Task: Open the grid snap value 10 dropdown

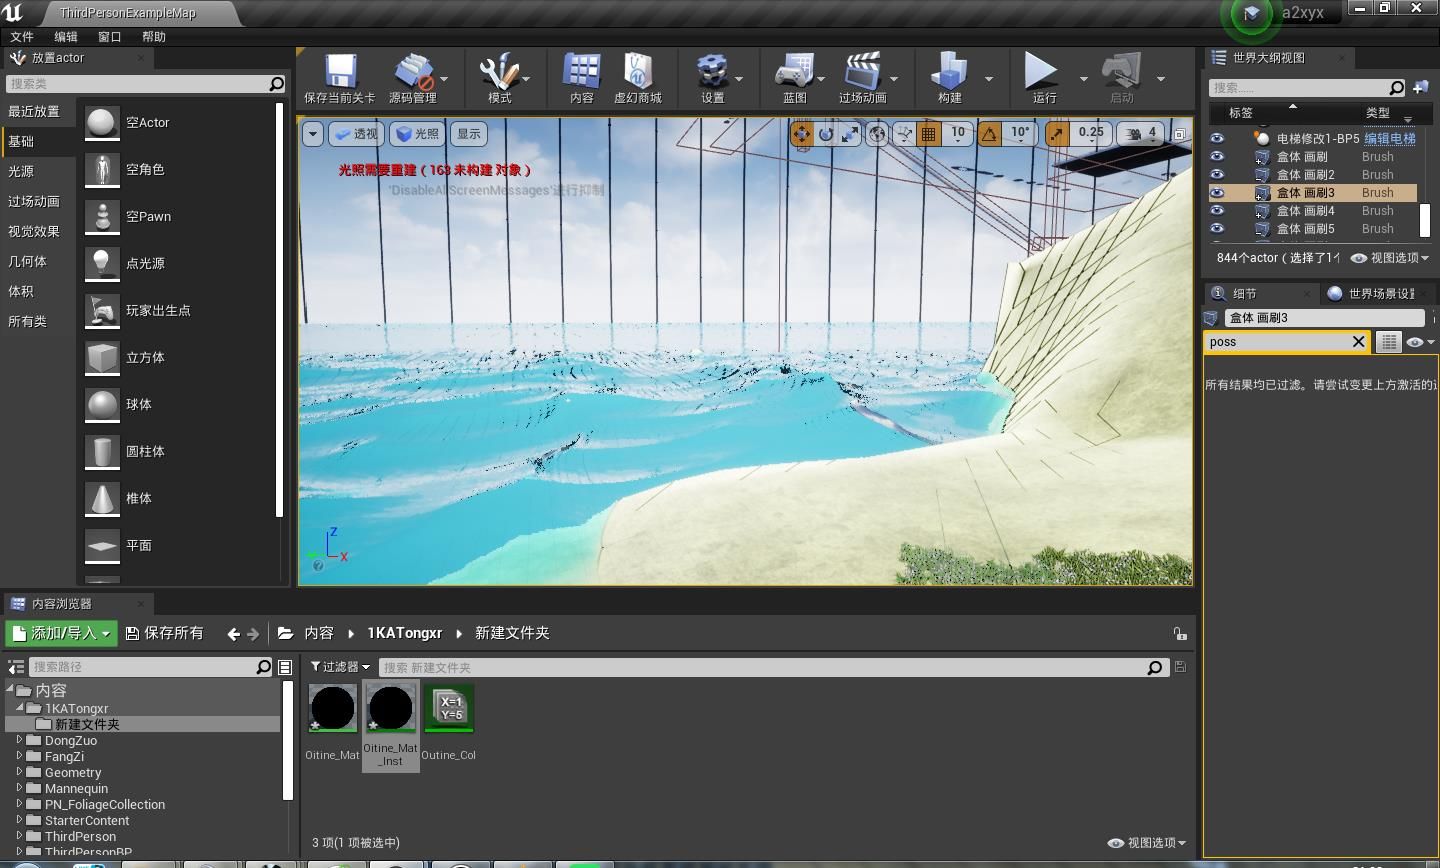Action: tap(958, 133)
